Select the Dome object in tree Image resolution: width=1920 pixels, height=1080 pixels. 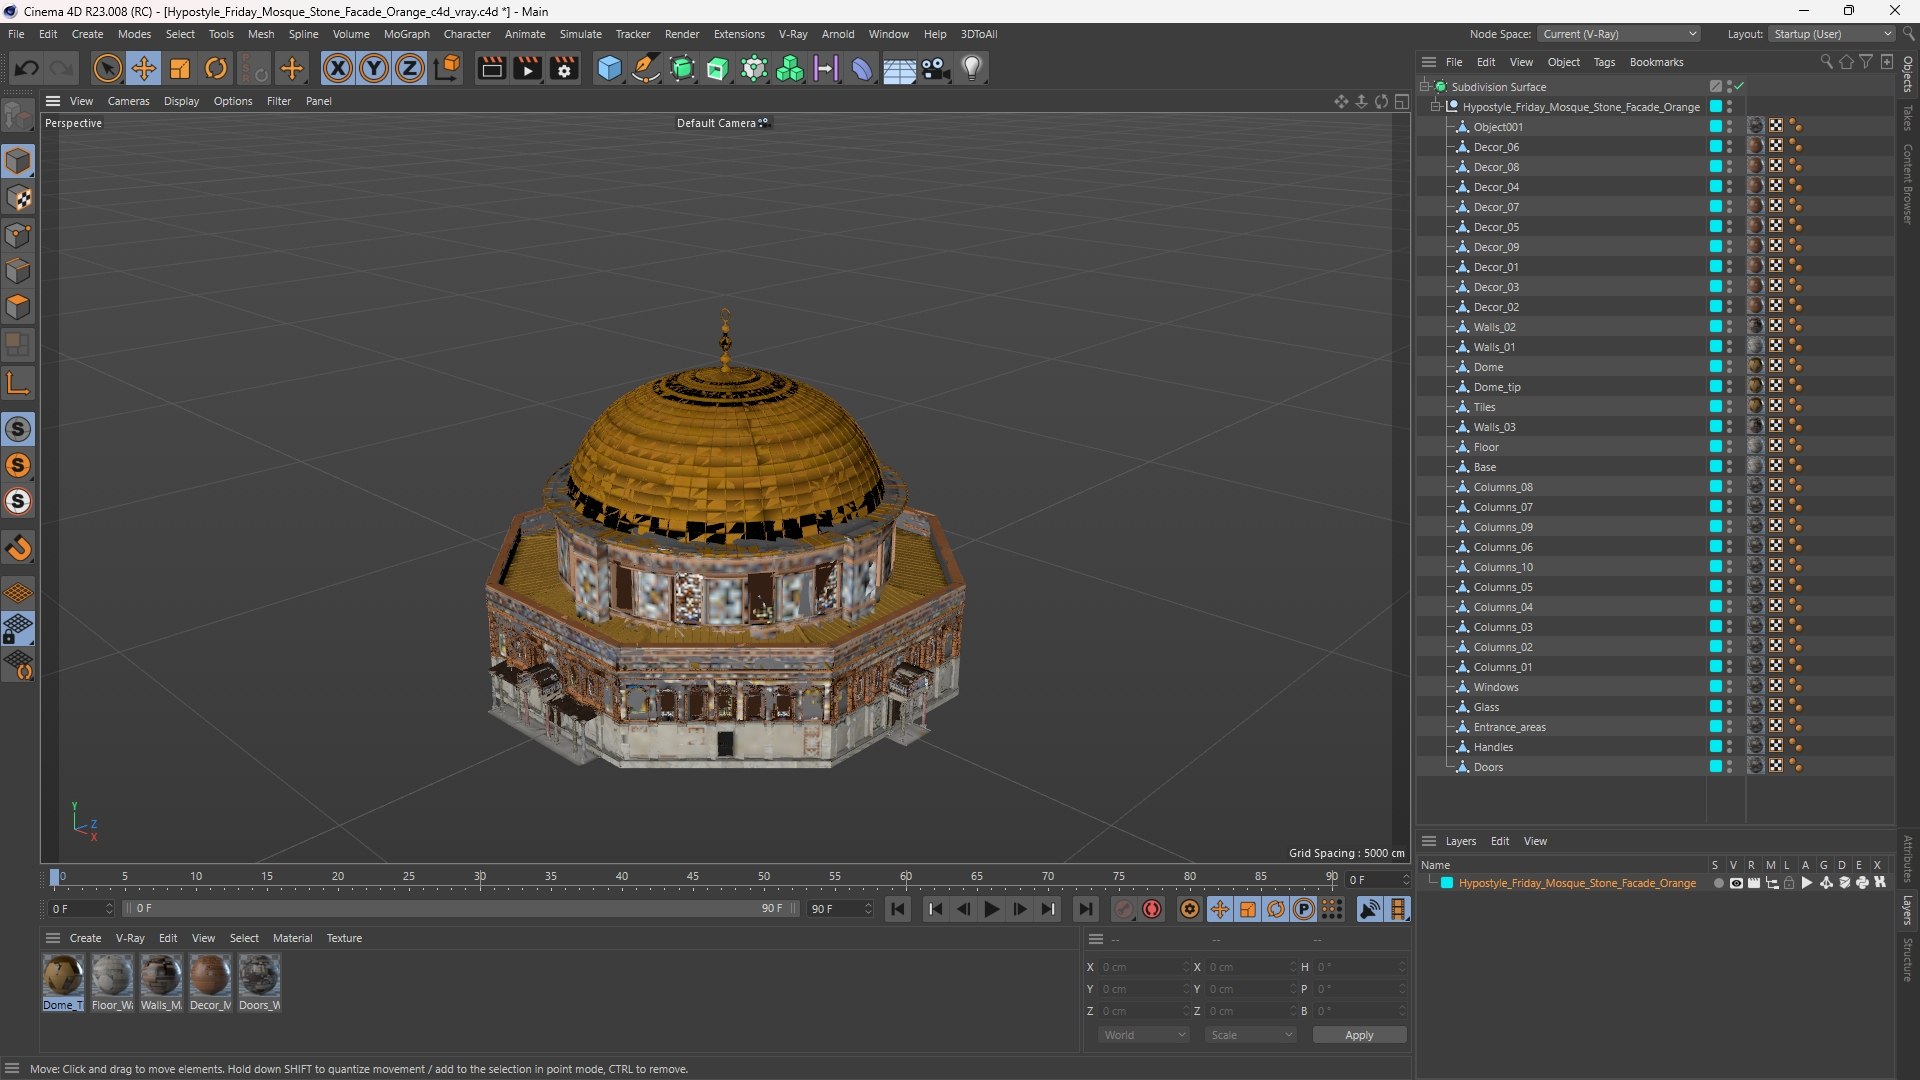pyautogui.click(x=1488, y=367)
